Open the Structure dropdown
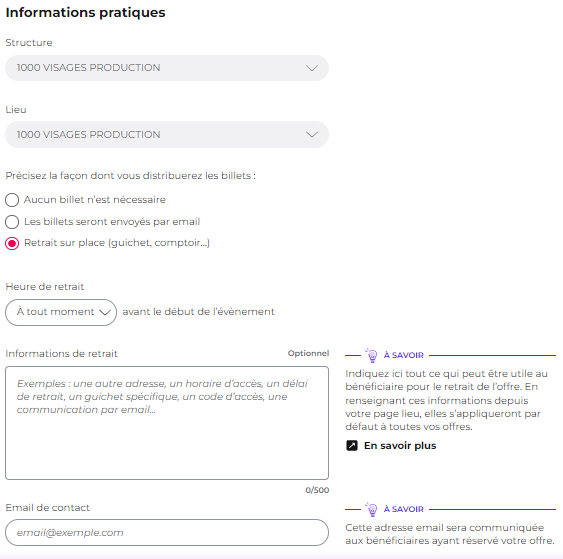This screenshot has width=563, height=559. (x=167, y=68)
